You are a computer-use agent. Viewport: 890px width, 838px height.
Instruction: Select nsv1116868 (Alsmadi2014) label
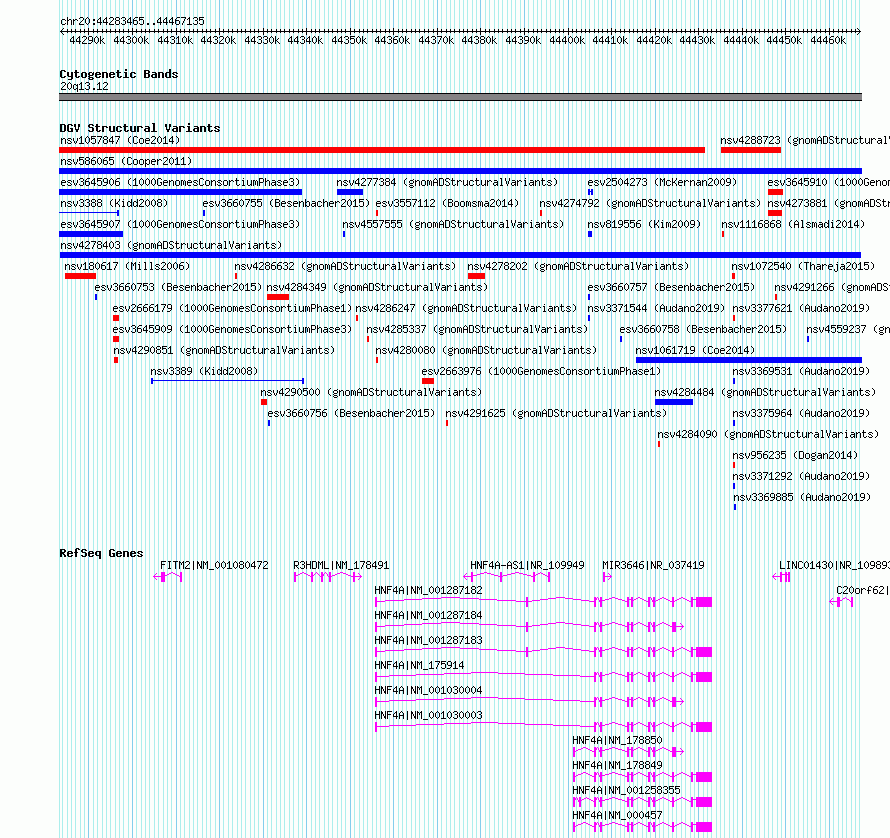click(x=793, y=224)
